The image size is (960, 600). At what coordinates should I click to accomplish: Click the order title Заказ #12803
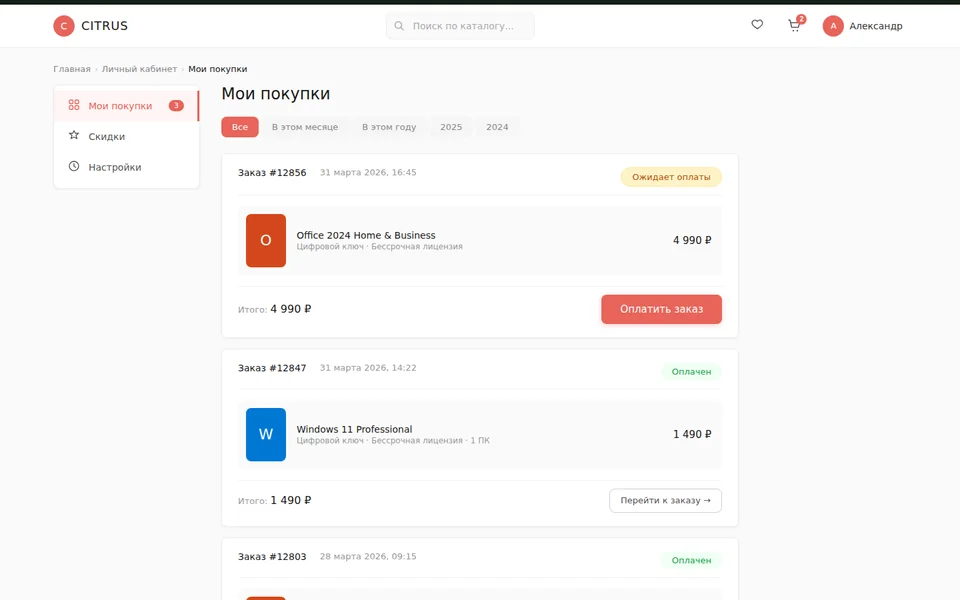272,557
